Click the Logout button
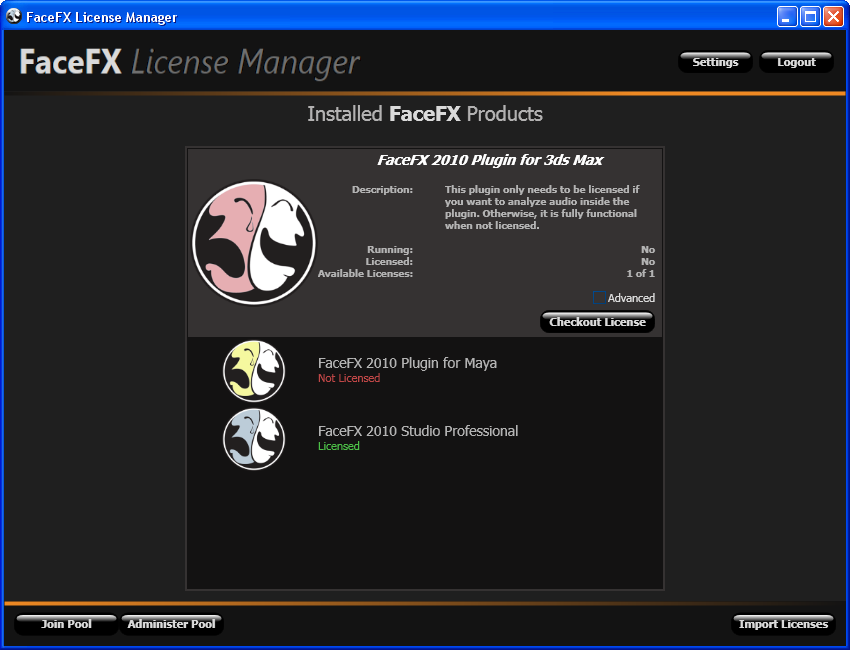850x650 pixels. (796, 62)
